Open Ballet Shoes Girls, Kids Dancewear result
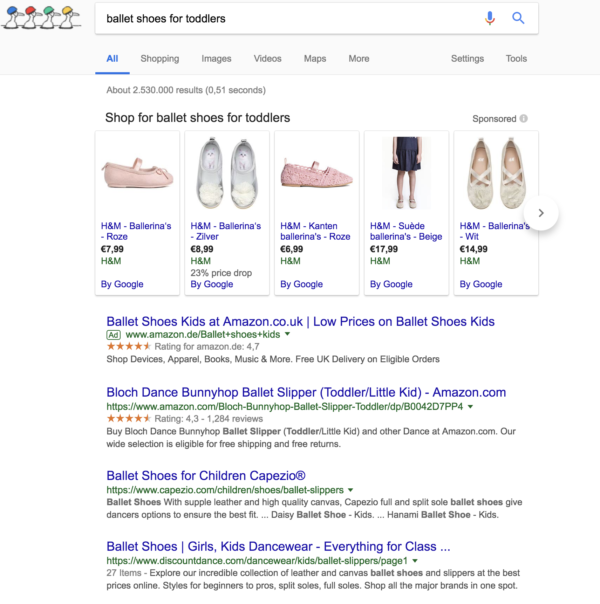The width and height of the screenshot is (600, 604). 278,547
